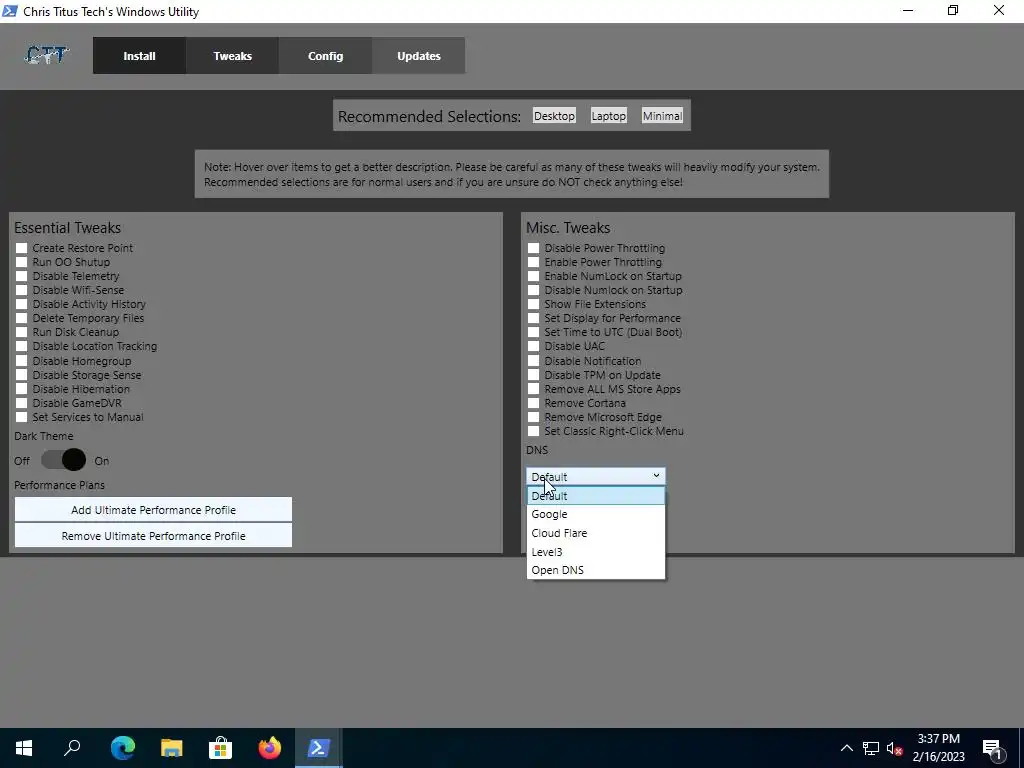Tick Enable NumLock on Startup

[534, 276]
